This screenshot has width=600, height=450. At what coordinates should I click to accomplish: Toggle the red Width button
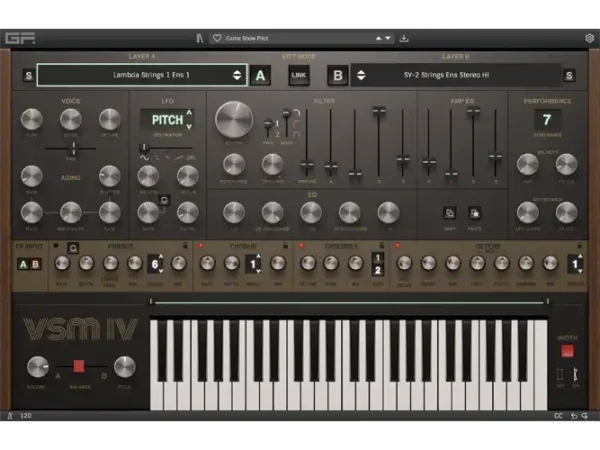point(567,351)
